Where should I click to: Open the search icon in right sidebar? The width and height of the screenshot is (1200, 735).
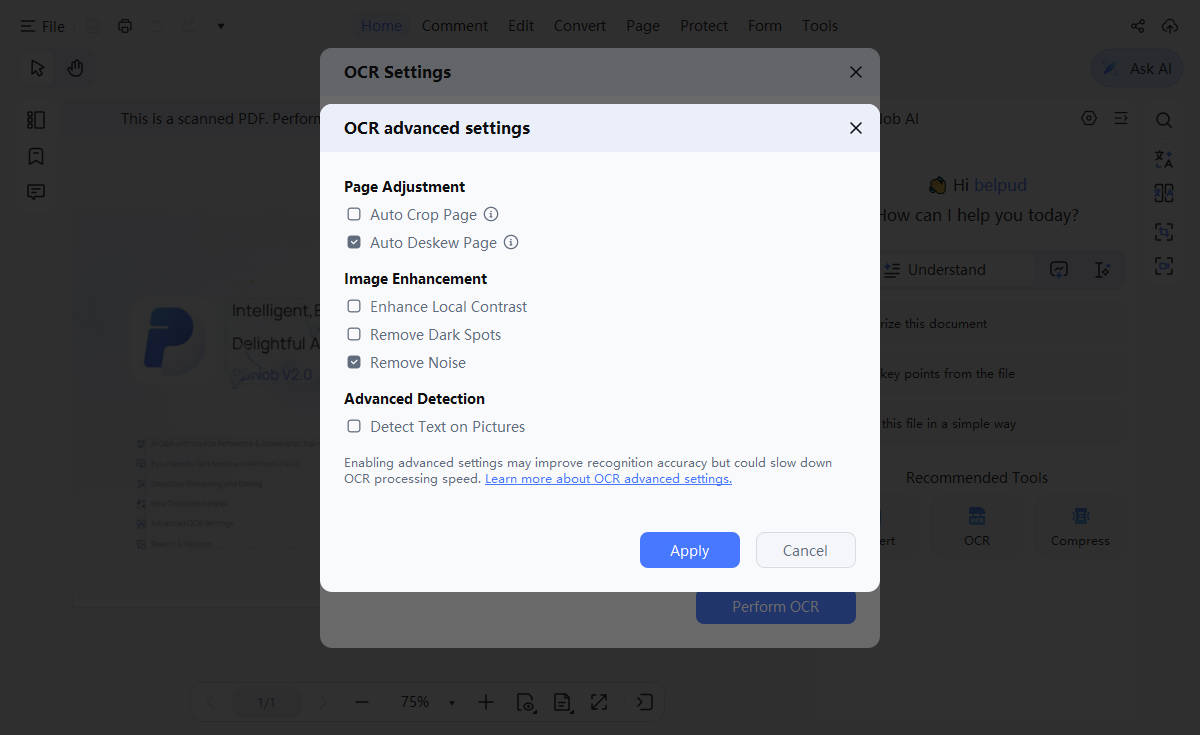[x=1164, y=120]
